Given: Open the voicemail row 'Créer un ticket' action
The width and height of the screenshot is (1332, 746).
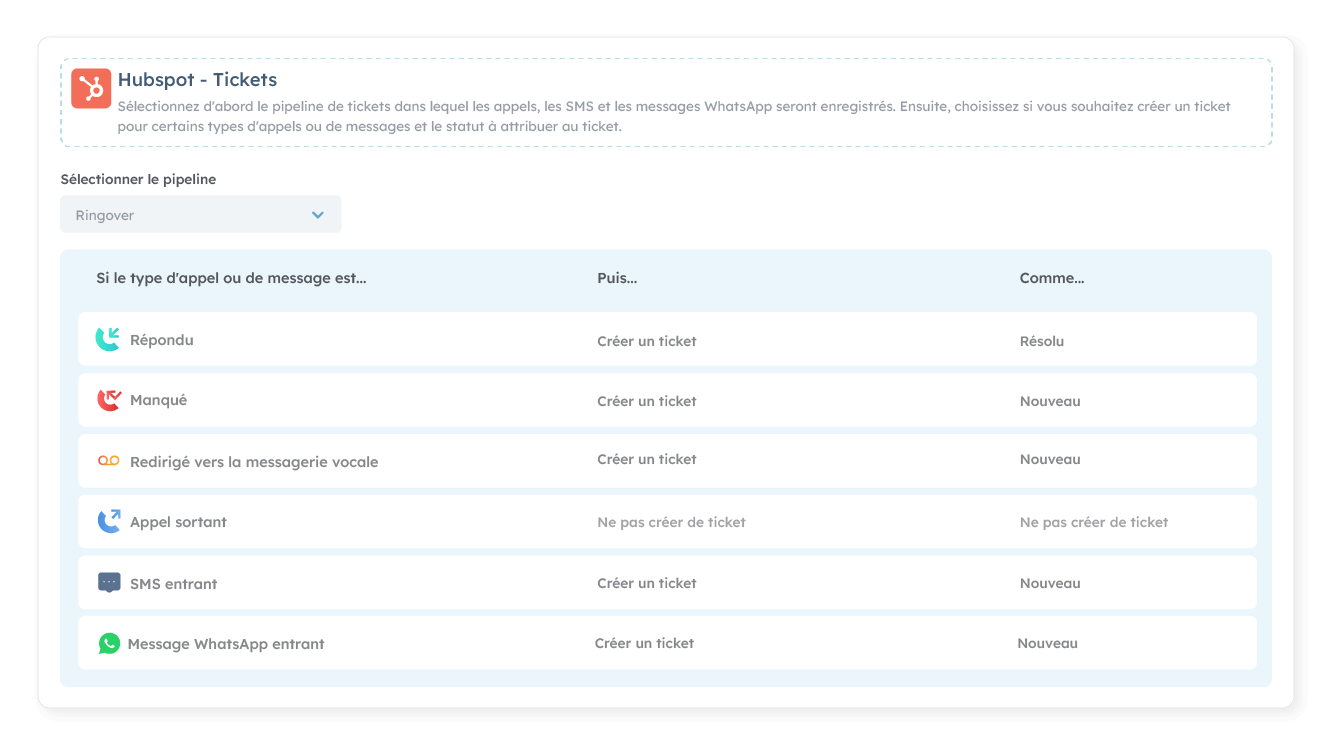Looking at the screenshot, I should pos(647,459).
